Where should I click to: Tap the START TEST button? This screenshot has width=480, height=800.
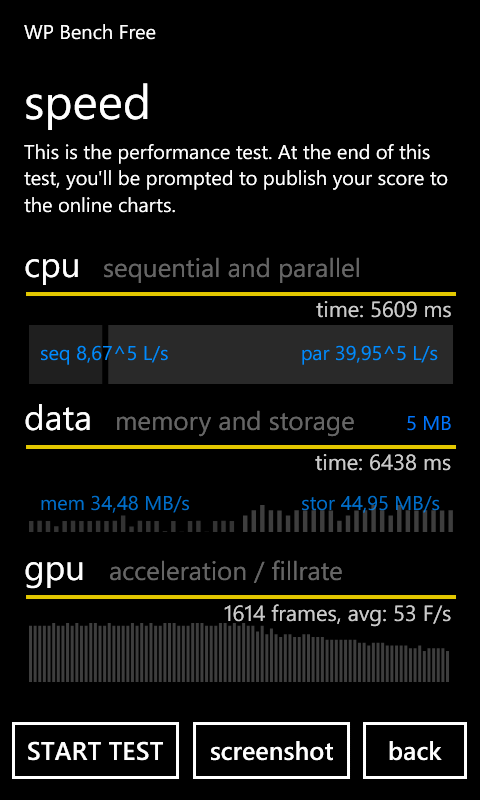click(95, 751)
